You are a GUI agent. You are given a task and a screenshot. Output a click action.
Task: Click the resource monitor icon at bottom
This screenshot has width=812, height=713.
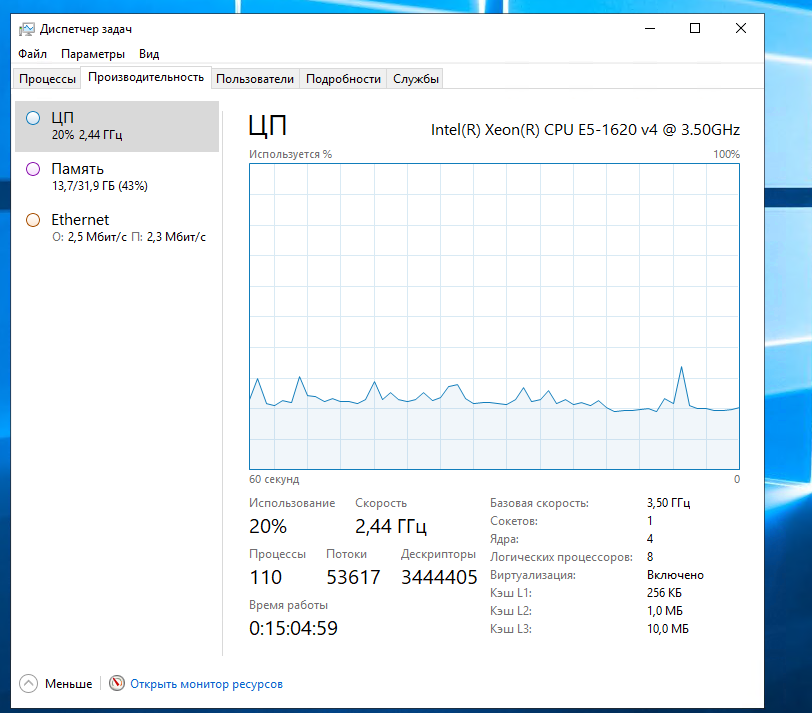tap(118, 684)
